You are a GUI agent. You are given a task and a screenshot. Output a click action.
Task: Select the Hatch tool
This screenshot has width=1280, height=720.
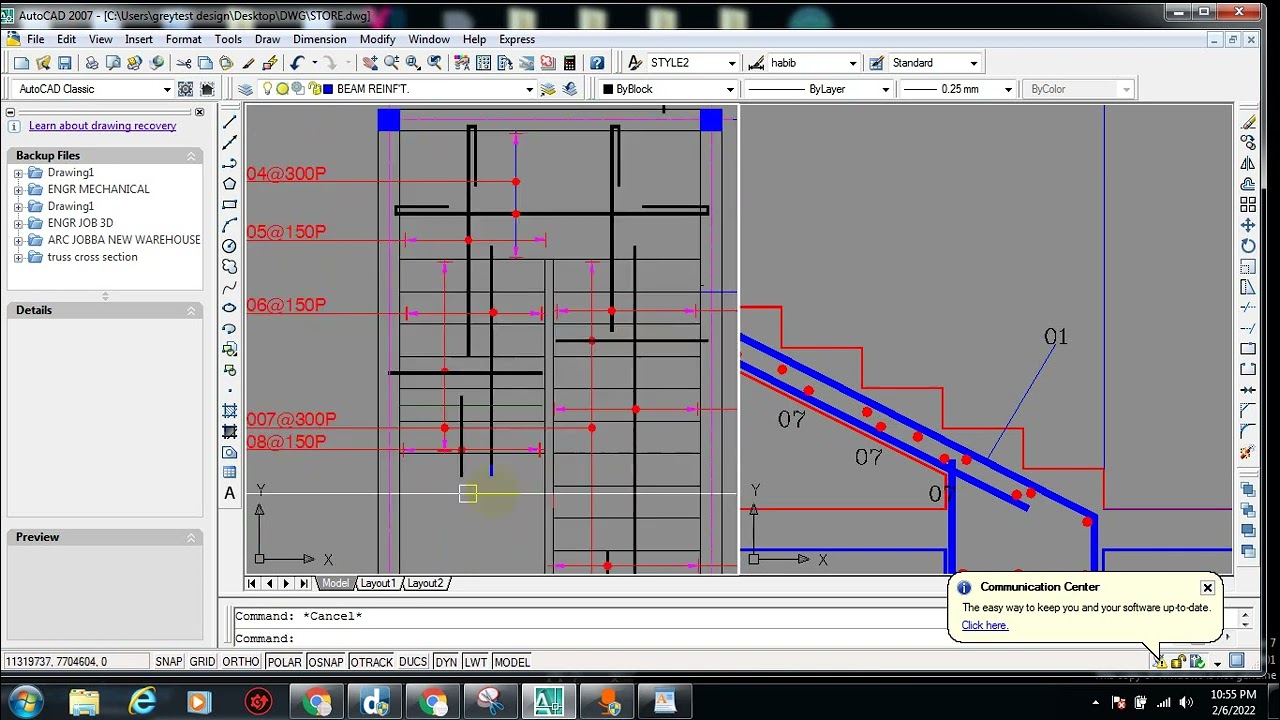click(230, 411)
